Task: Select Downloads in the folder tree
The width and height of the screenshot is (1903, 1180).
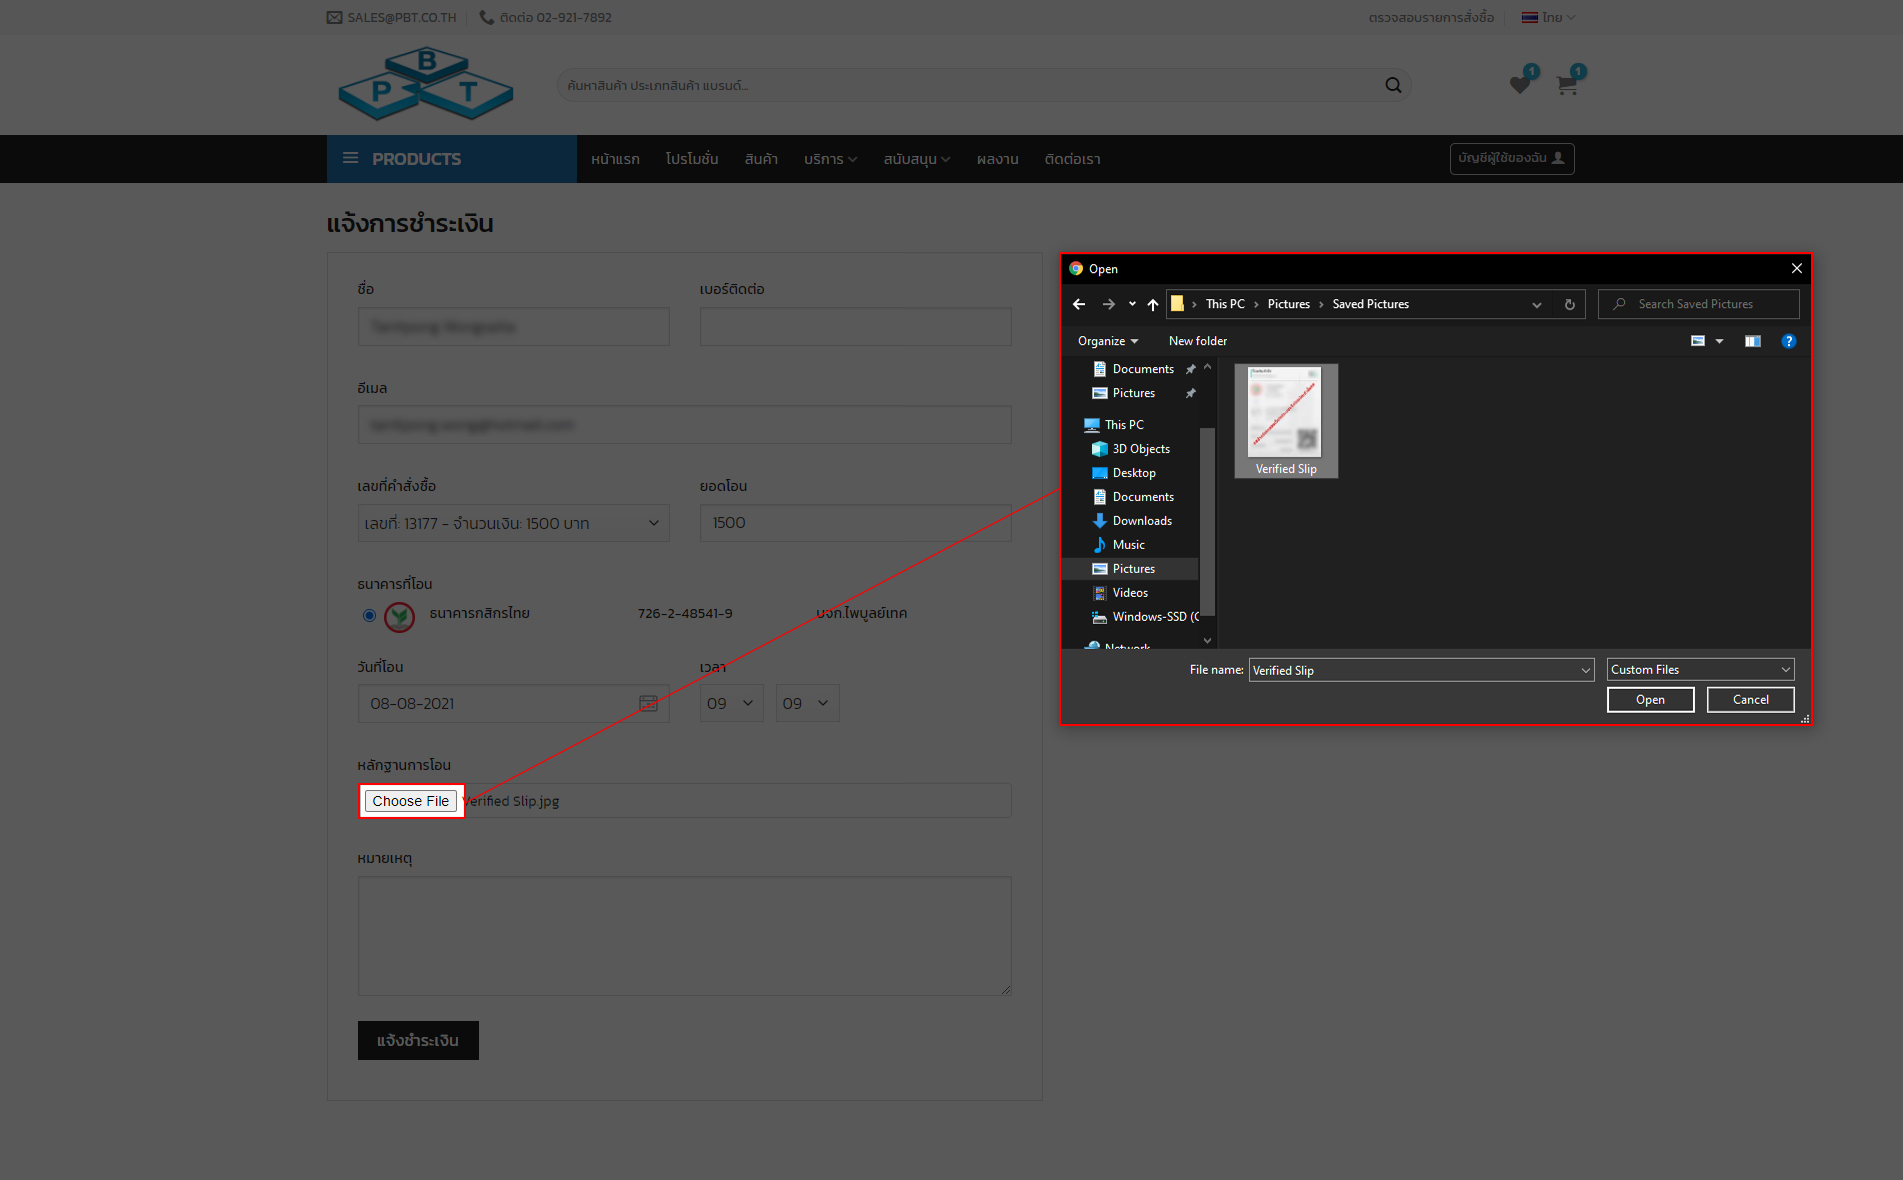Action: pyautogui.click(x=1142, y=521)
